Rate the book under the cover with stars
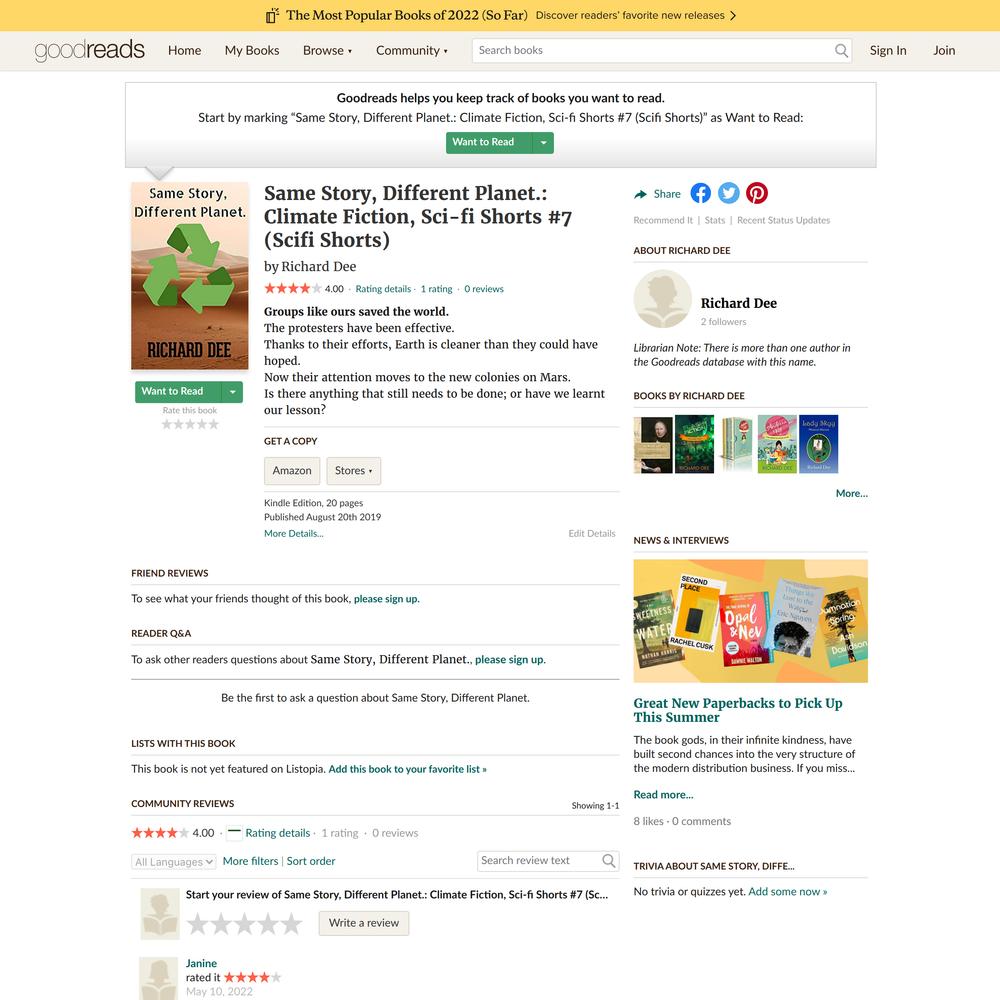Screen dimensions: 1000x1000 tap(190, 424)
